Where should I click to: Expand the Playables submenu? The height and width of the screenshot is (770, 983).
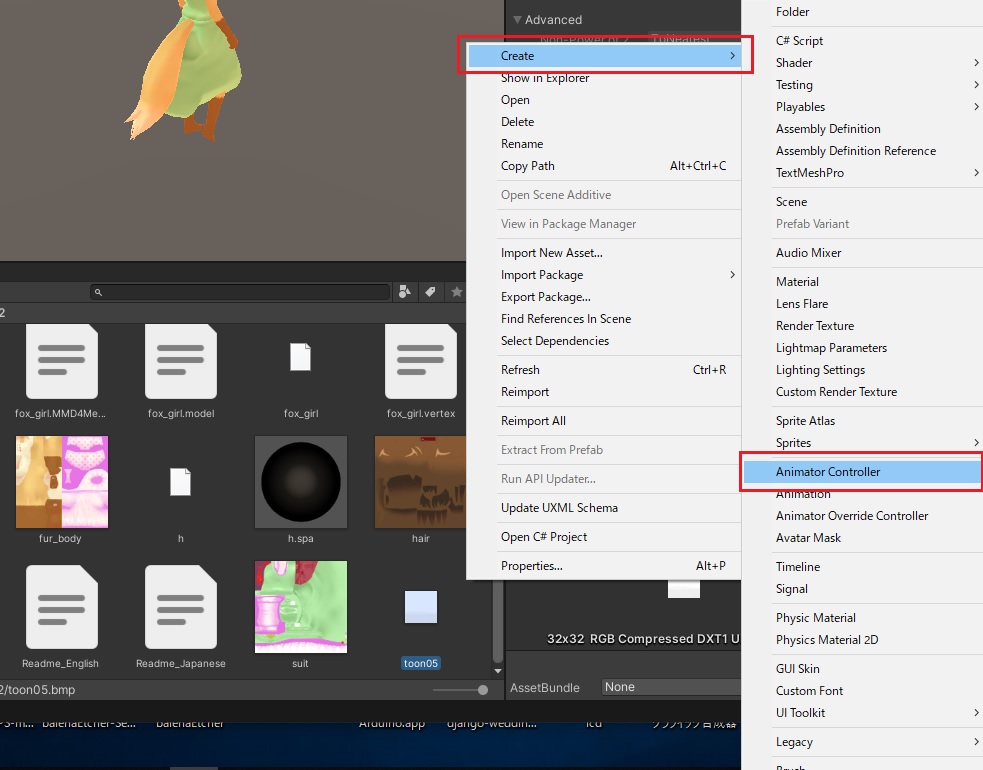pos(862,107)
